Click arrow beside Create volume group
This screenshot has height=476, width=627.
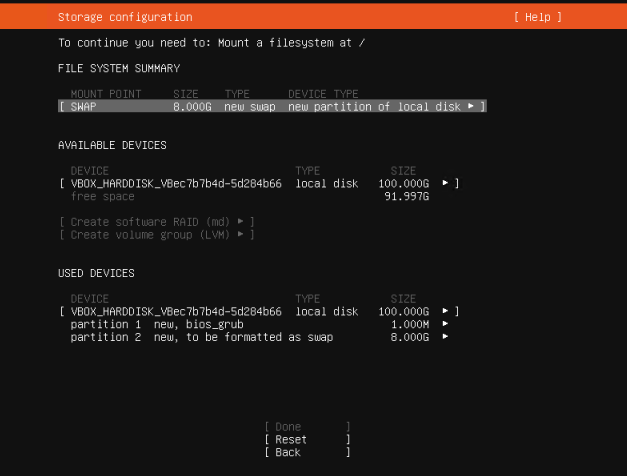coord(240,234)
